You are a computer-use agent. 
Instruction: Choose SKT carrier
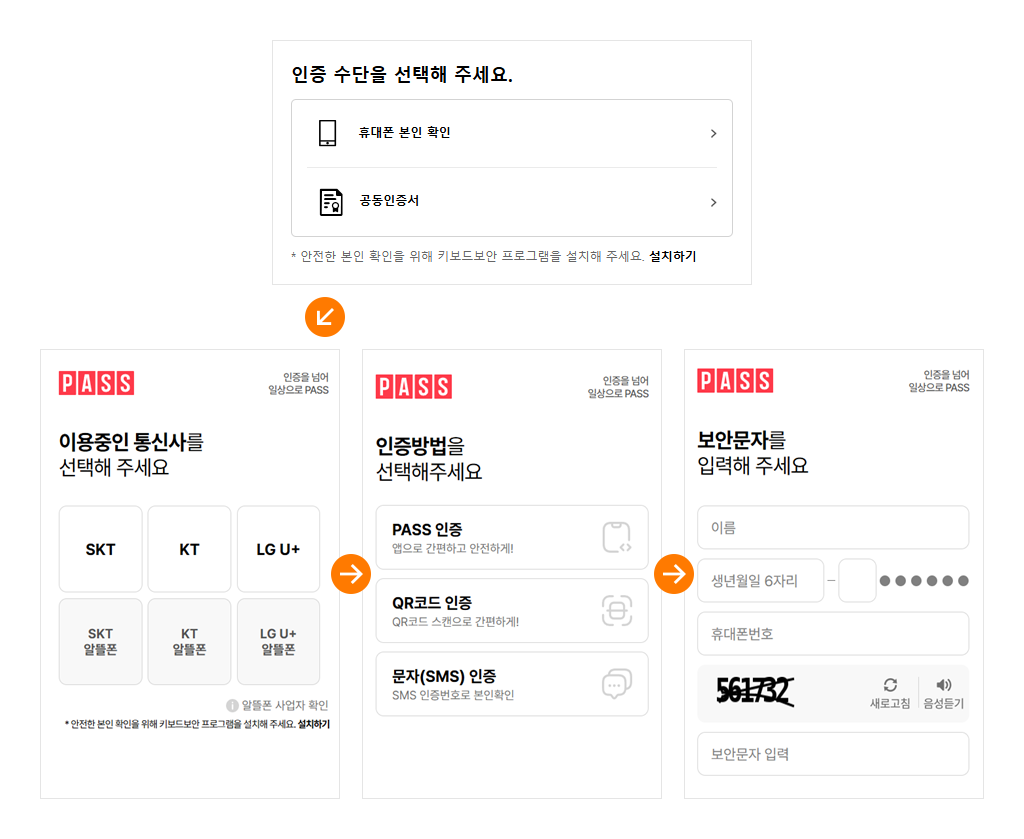pyautogui.click(x=101, y=549)
